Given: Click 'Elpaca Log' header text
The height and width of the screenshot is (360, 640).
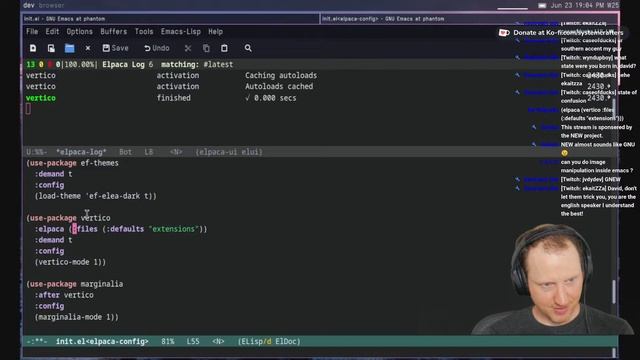Looking at the screenshot, I should [x=123, y=64].
